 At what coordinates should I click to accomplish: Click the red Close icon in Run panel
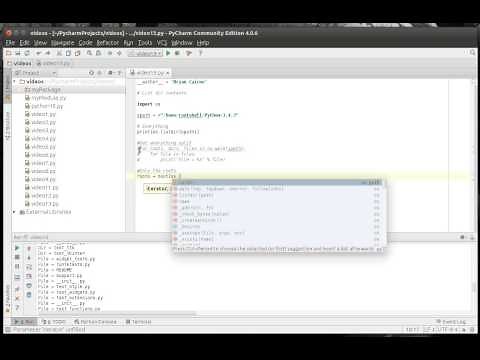click(17, 298)
